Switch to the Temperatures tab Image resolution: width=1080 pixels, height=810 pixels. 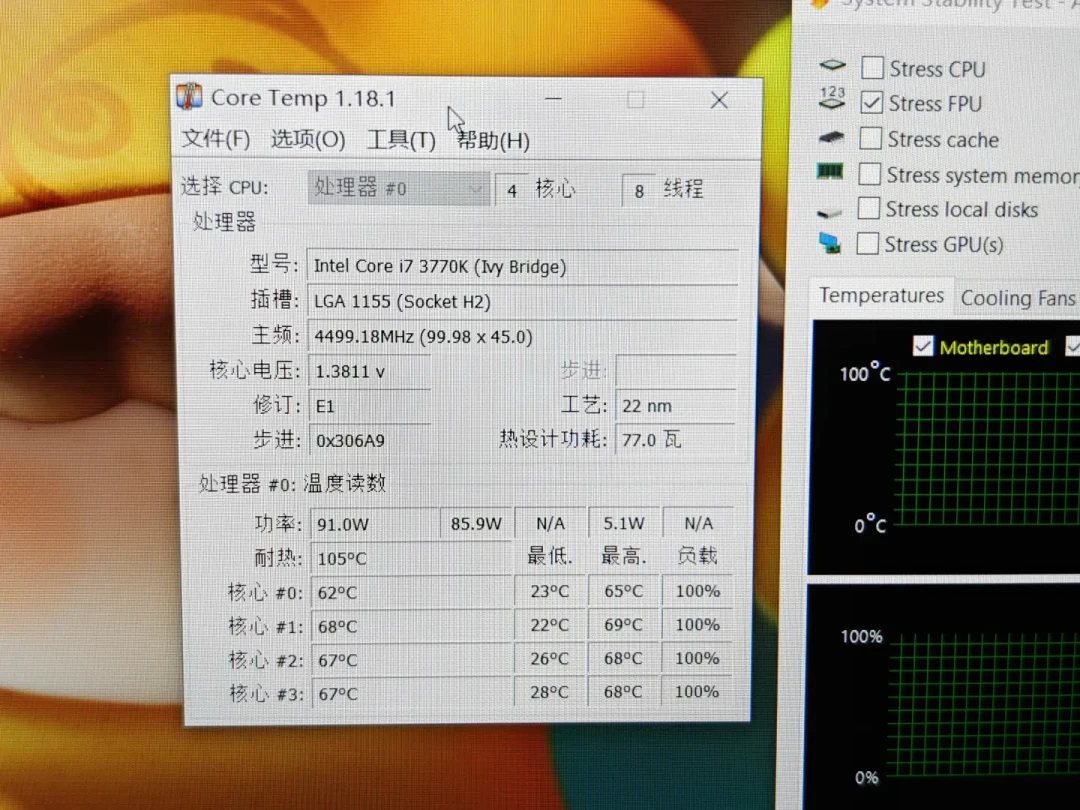[x=881, y=295]
